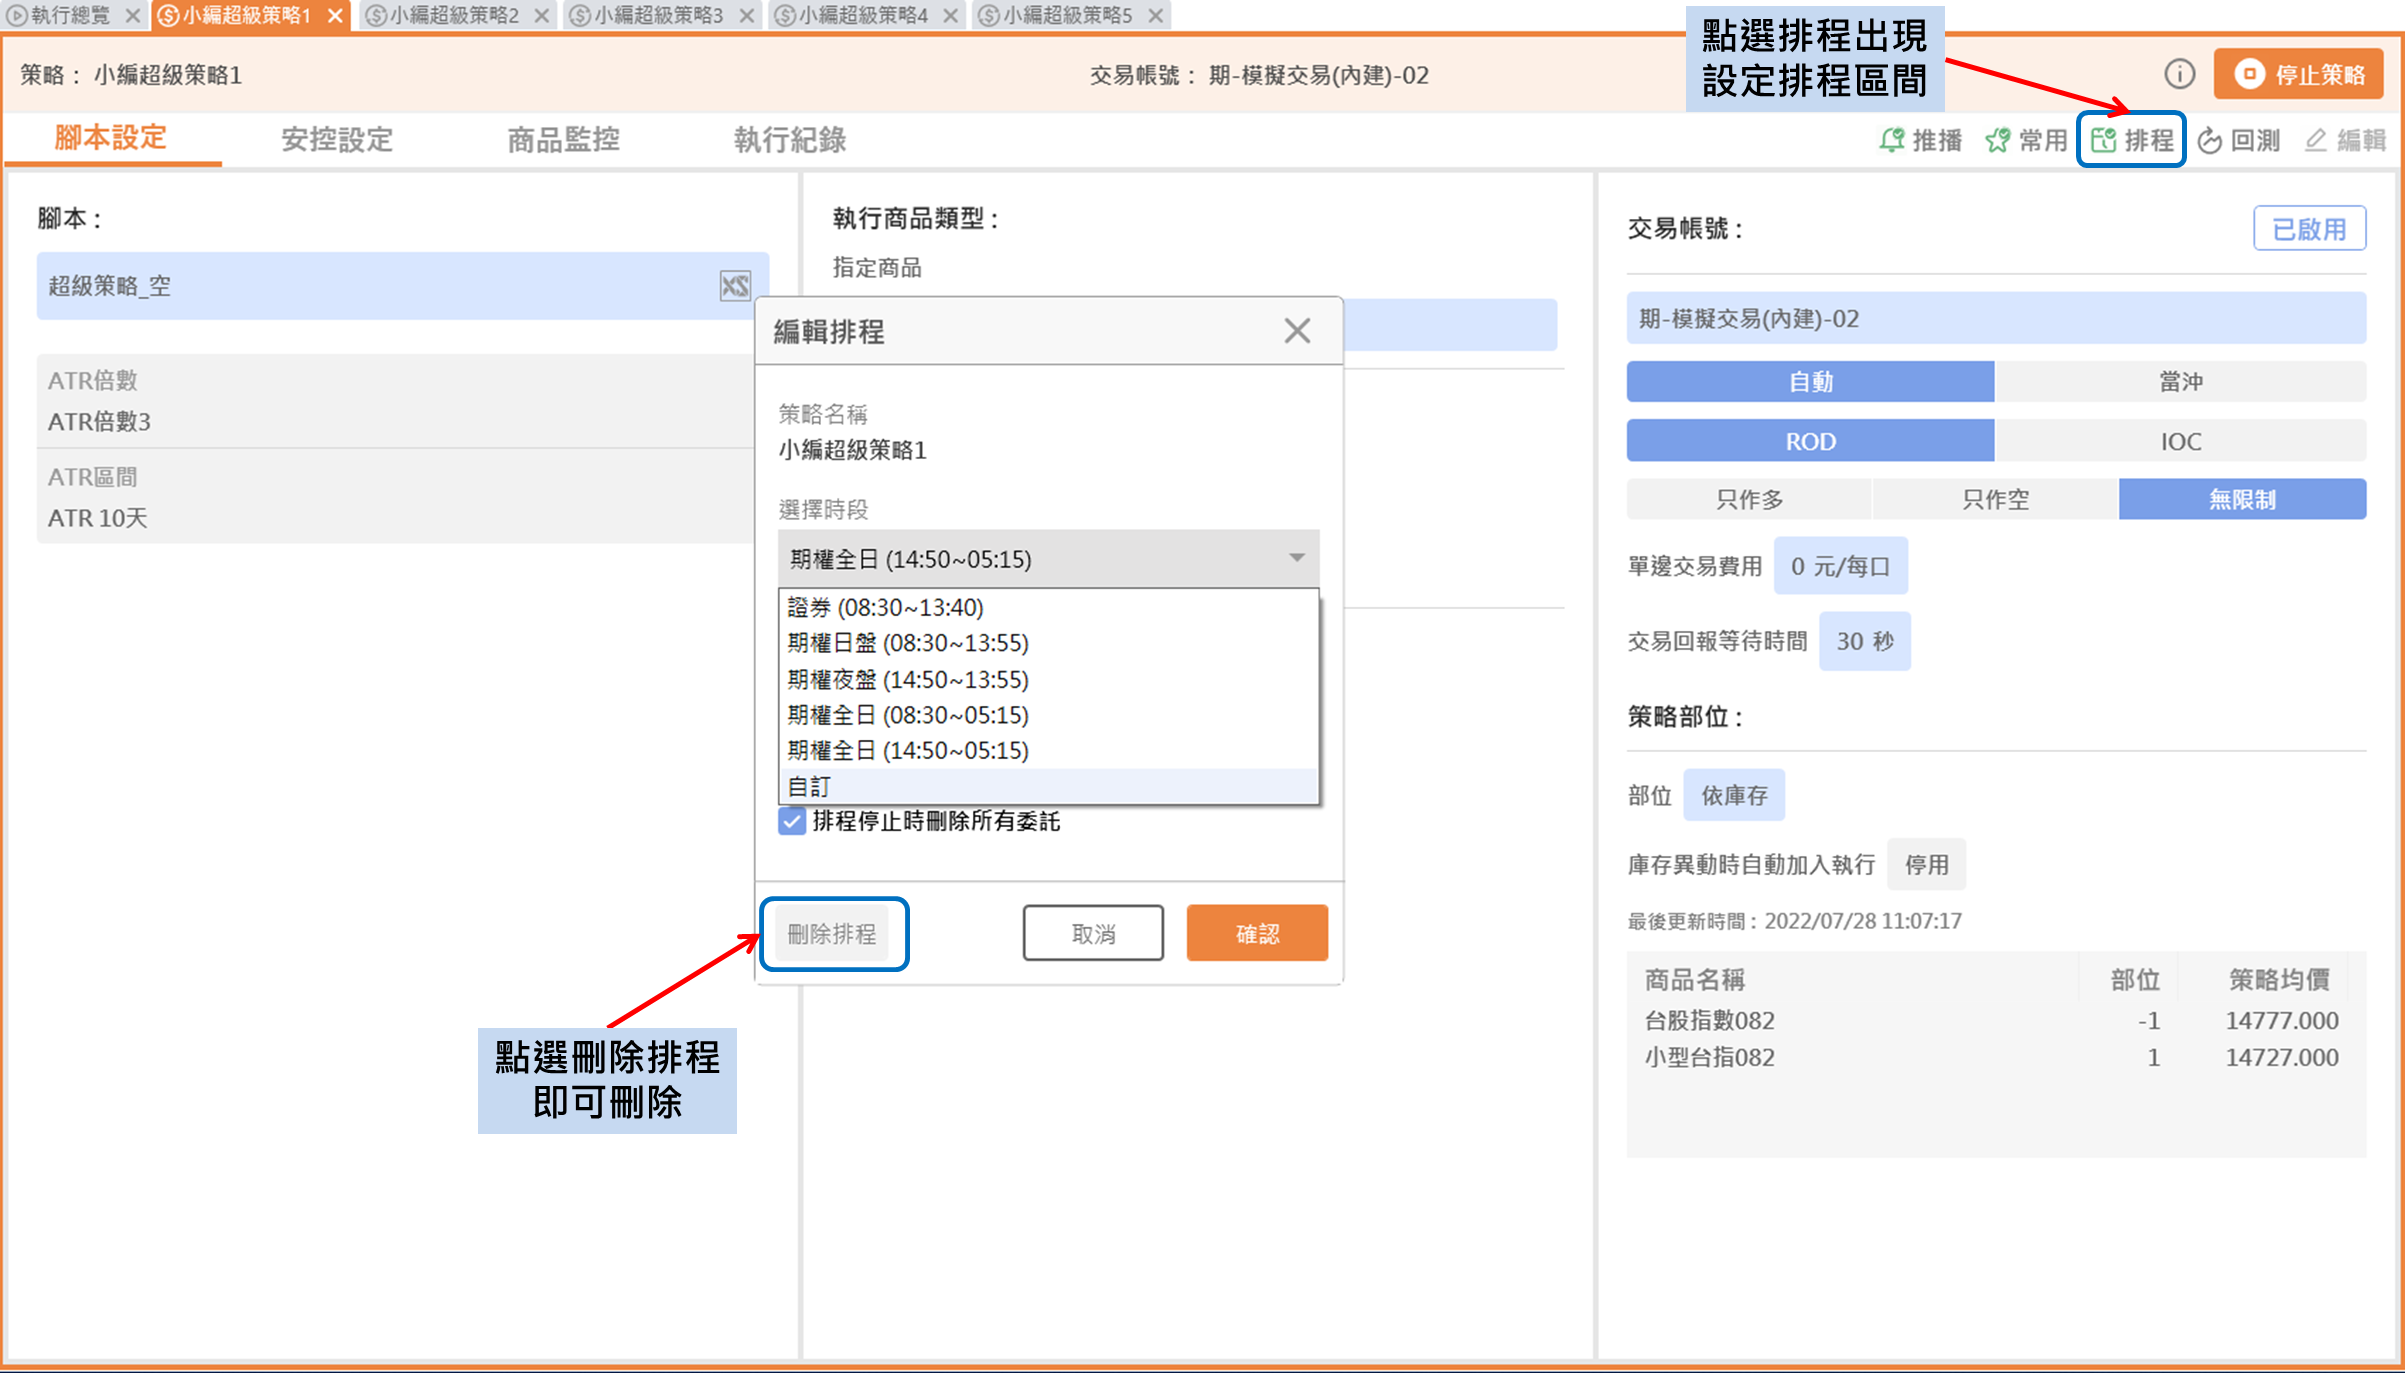Viewport: 2405px width, 1373px height.
Task: Switch to the 安控設定 tab
Action: click(337, 140)
